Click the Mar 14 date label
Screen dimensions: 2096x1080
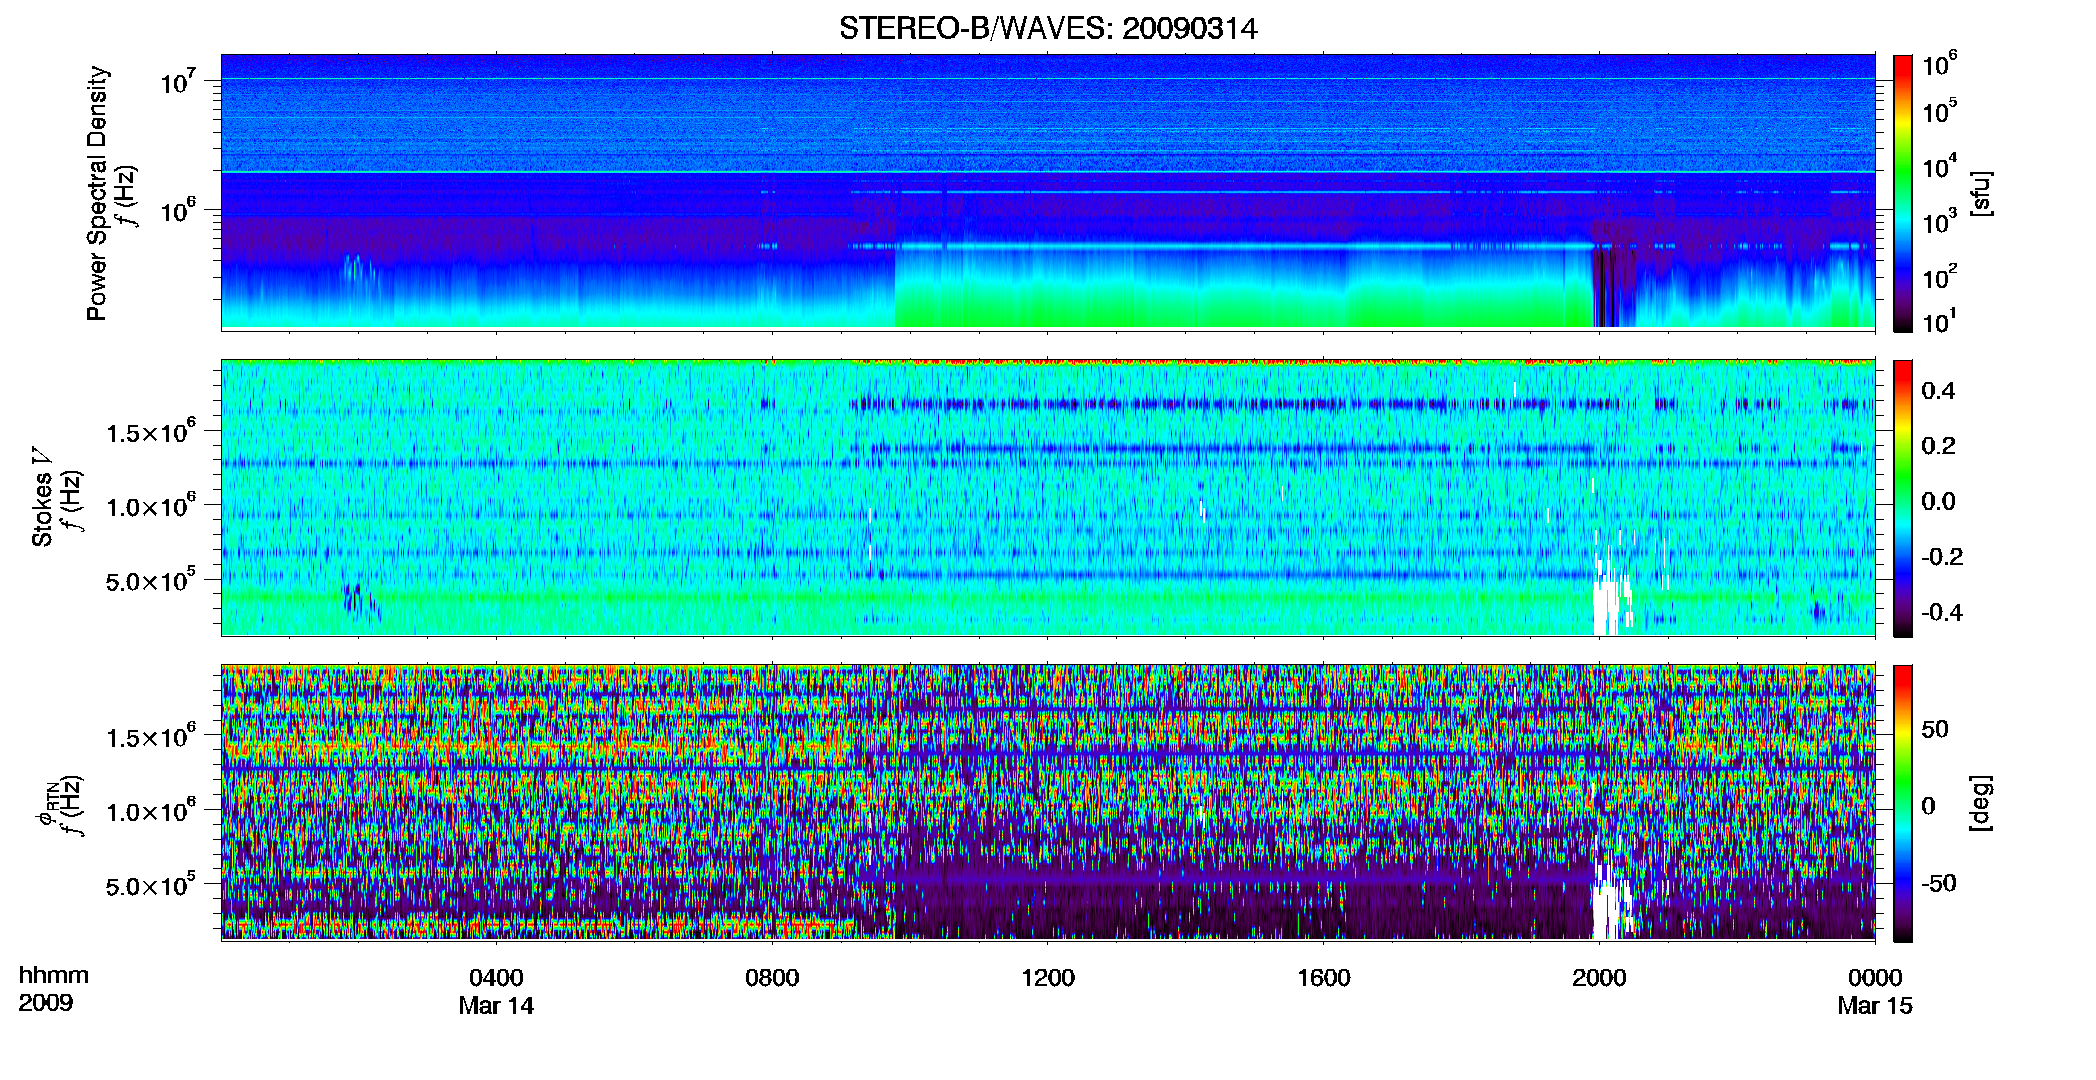point(496,1006)
